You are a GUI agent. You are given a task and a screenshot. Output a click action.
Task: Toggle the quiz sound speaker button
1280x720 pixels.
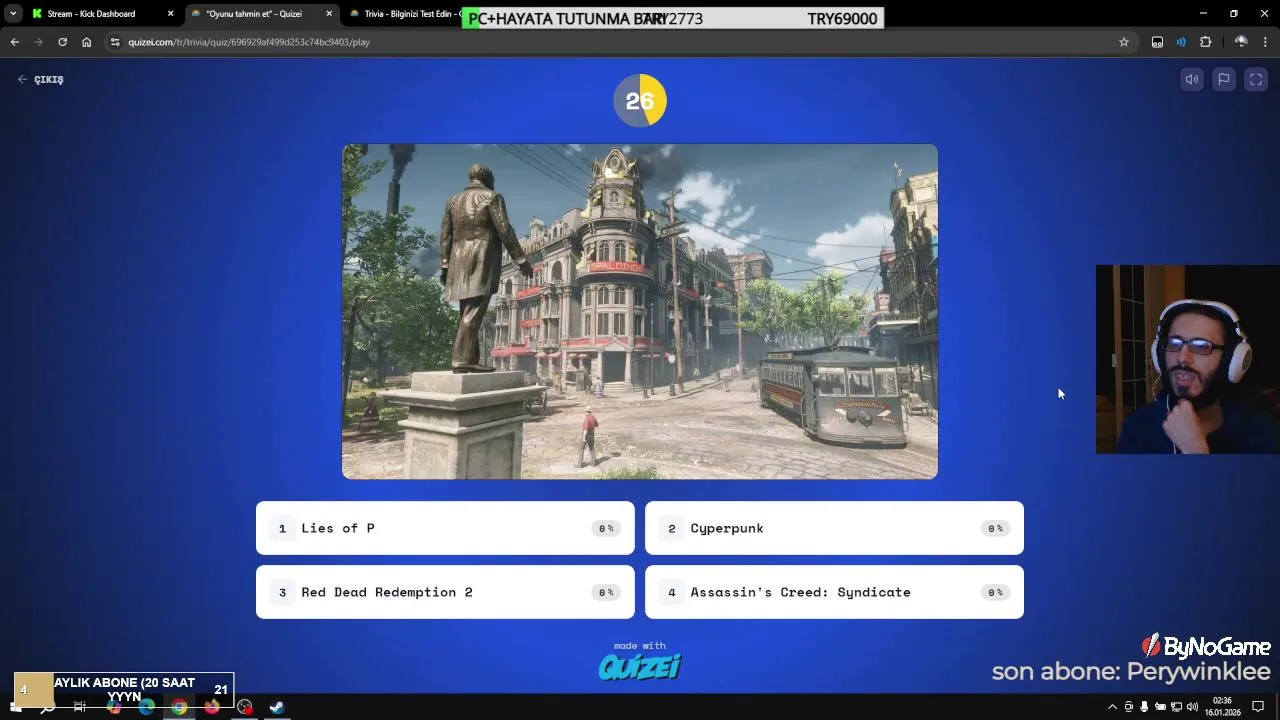coord(1192,80)
